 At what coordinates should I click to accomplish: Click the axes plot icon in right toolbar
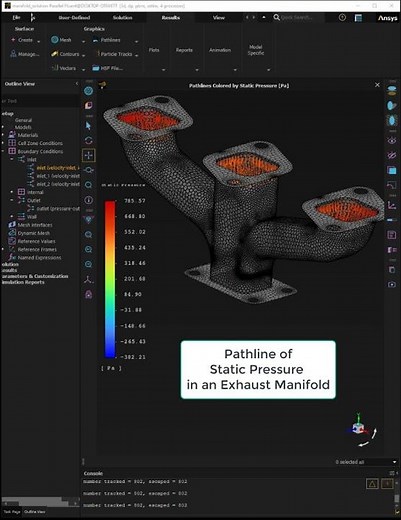[392, 205]
